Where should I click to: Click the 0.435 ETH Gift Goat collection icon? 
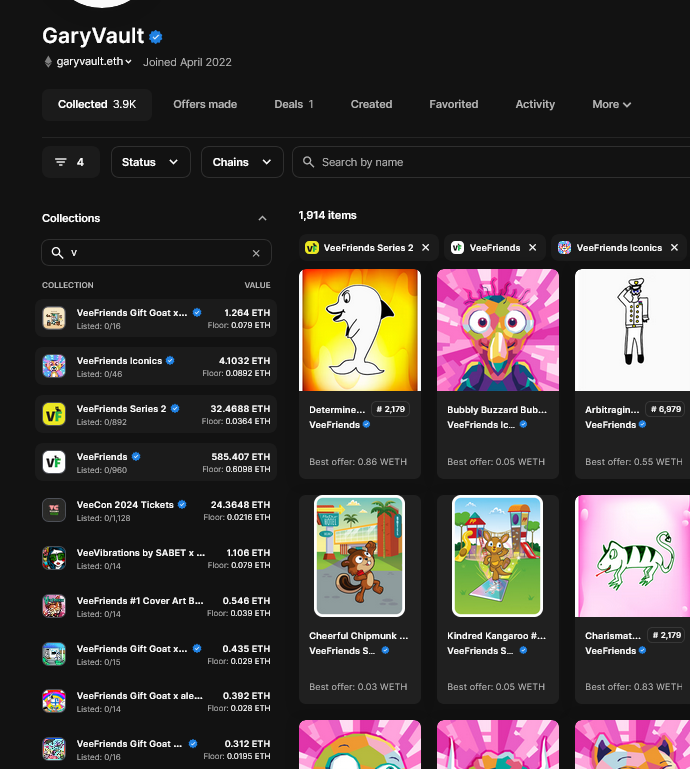[x=54, y=654]
